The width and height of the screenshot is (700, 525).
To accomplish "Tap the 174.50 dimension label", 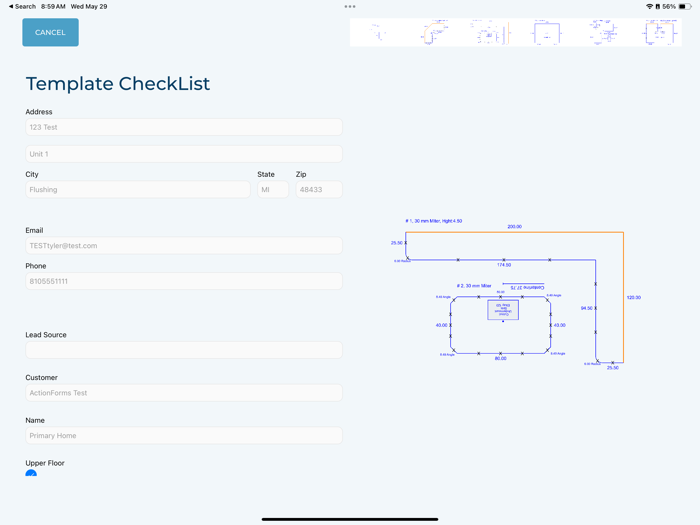I will pyautogui.click(x=504, y=265).
